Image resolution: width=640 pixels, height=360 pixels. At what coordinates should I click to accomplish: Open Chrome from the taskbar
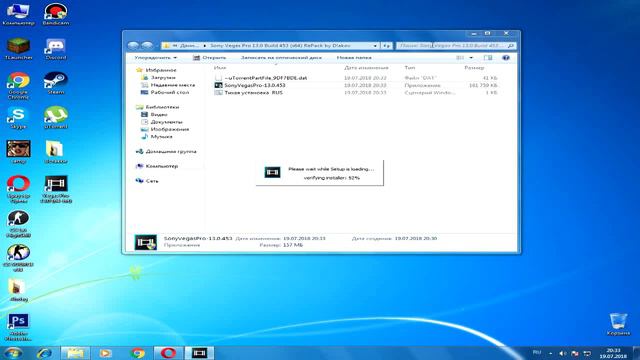tap(138, 353)
